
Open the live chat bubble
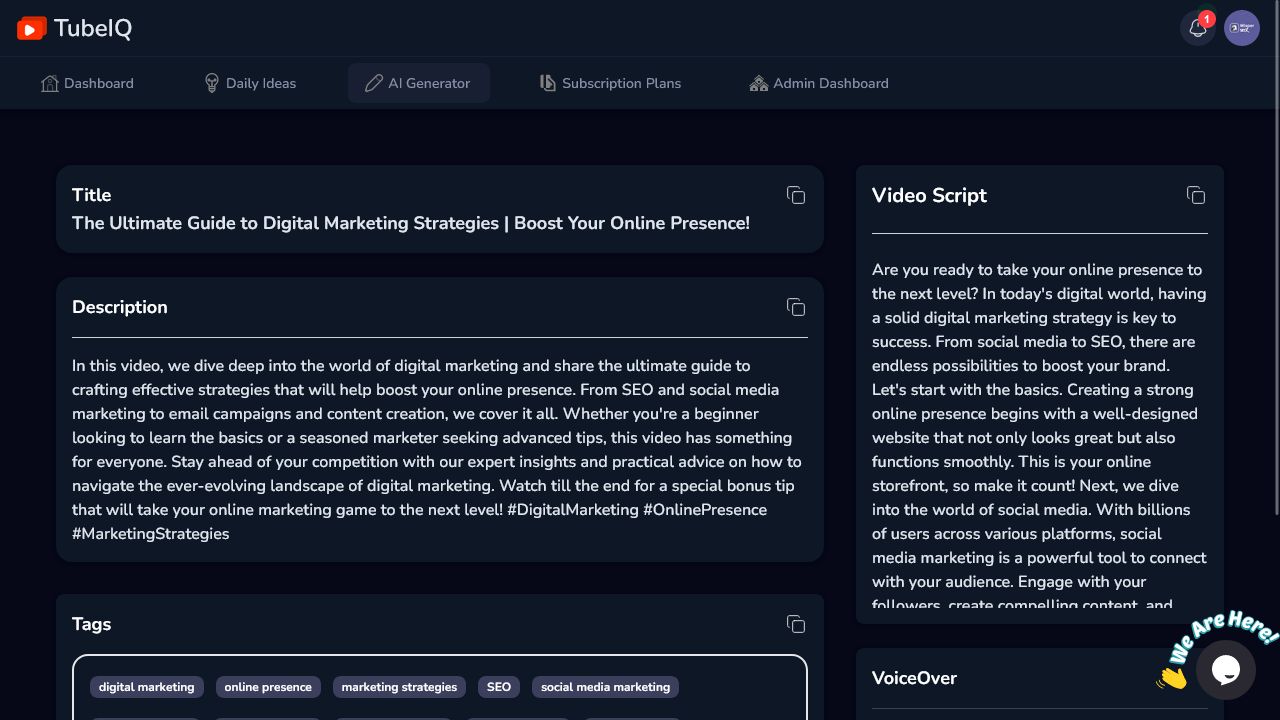1225,670
